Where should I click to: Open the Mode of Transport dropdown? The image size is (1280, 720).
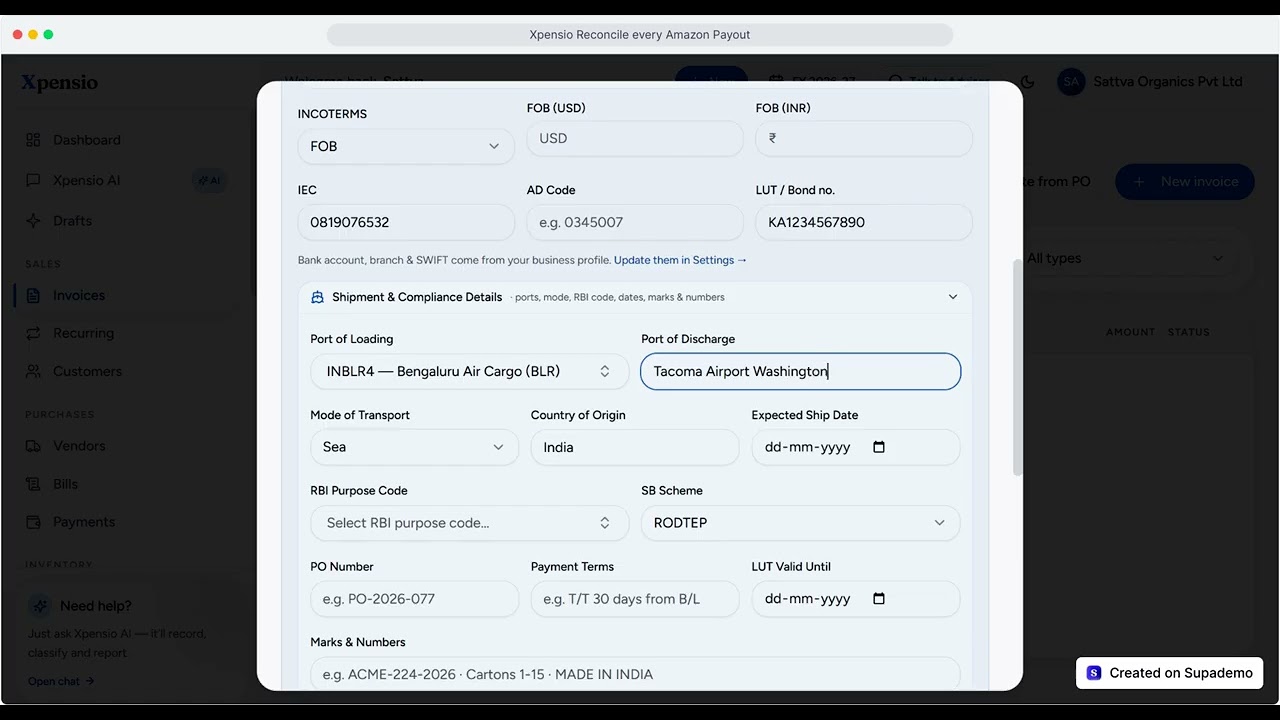(x=415, y=447)
